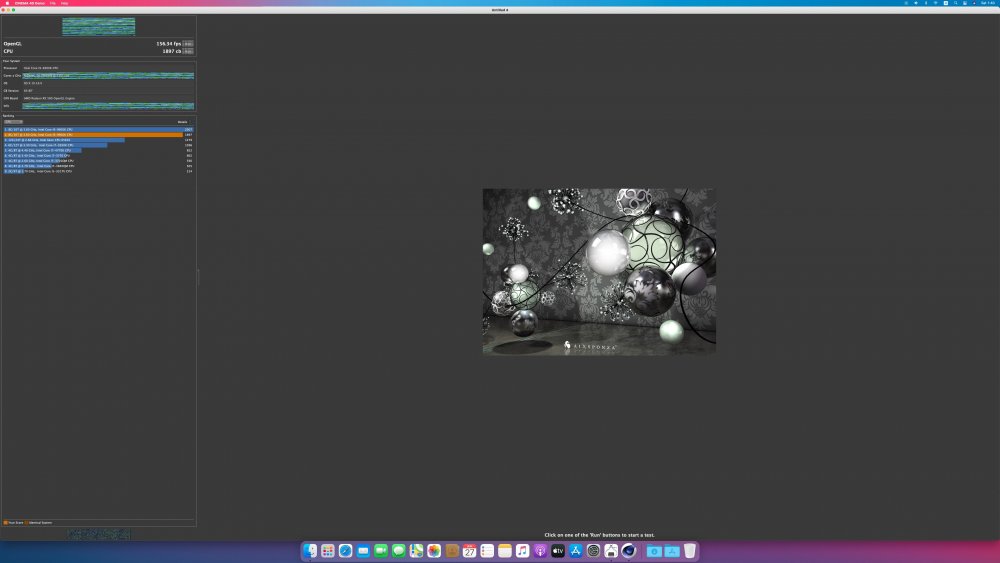Viewport: 1000px width, 563px height.
Task: Open Finder from the dock
Action: click(x=310, y=551)
